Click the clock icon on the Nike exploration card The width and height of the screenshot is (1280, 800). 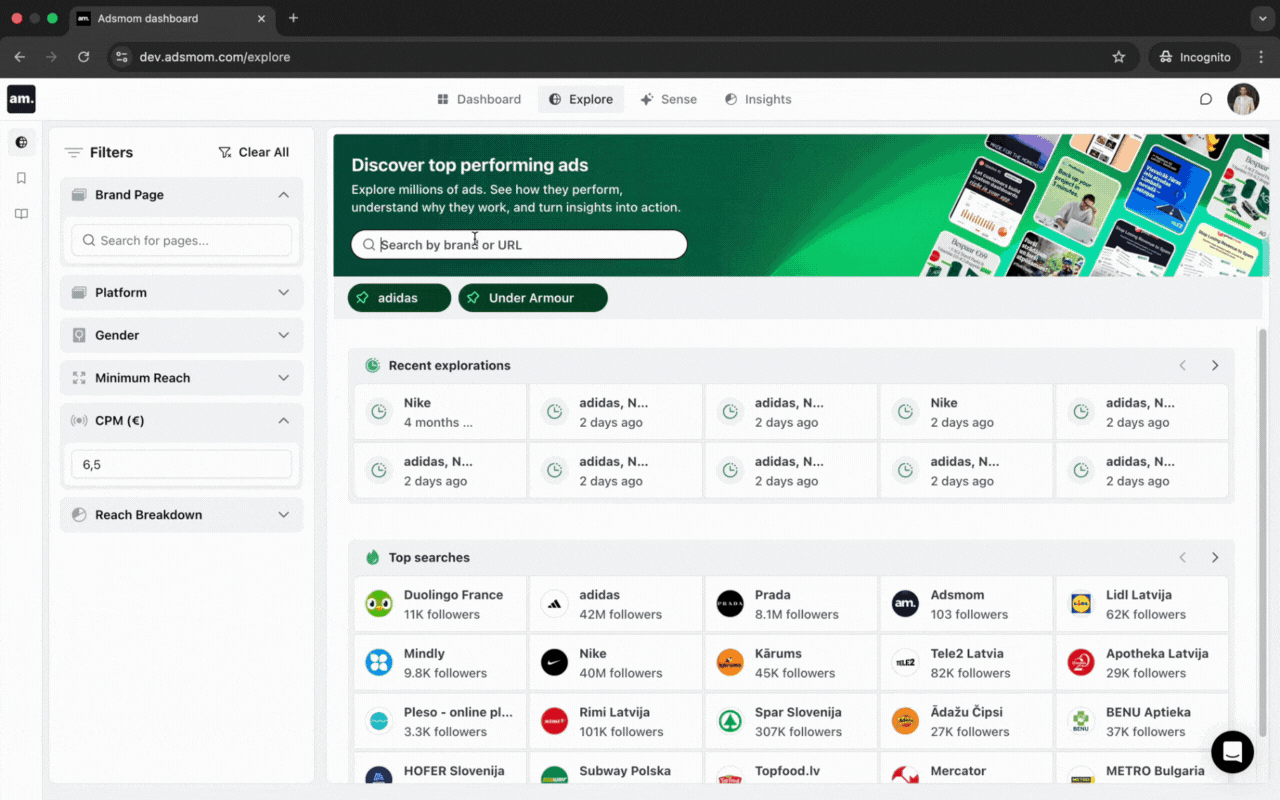click(379, 411)
